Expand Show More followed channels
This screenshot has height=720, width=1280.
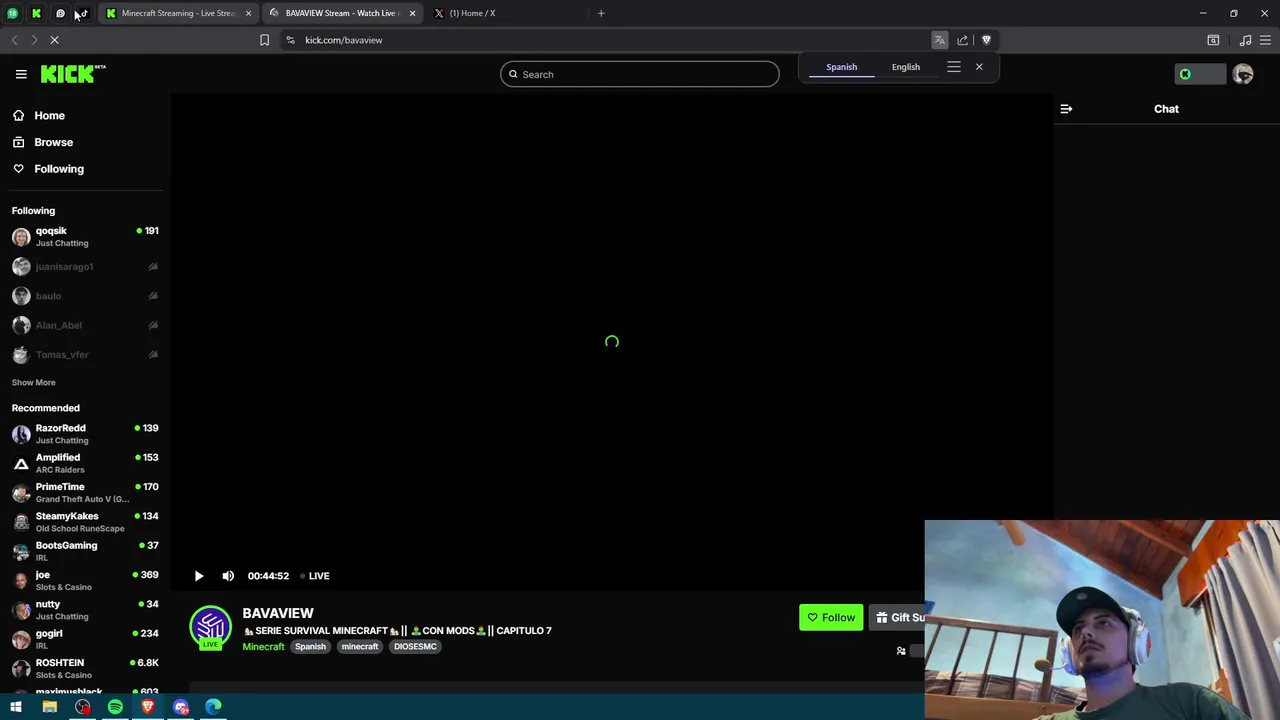pyautogui.click(x=33, y=382)
